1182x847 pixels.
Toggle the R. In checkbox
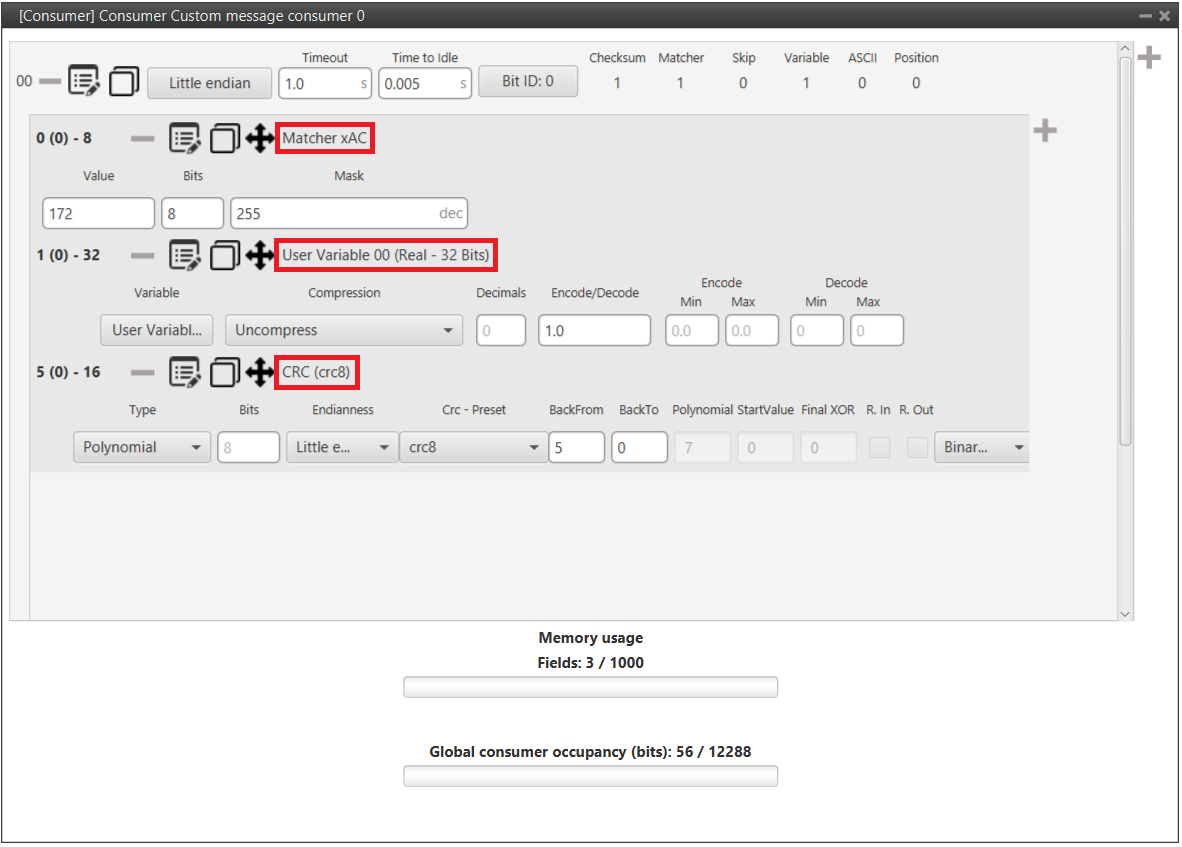point(879,448)
